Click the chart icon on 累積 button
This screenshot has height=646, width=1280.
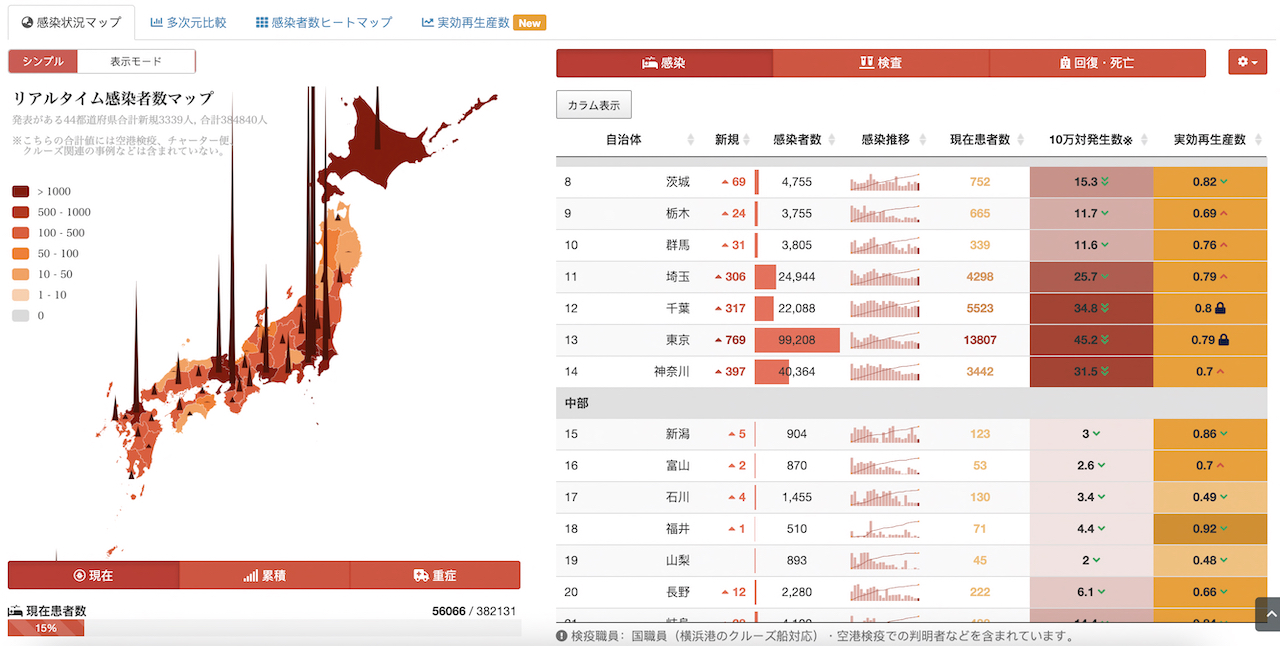(x=250, y=575)
